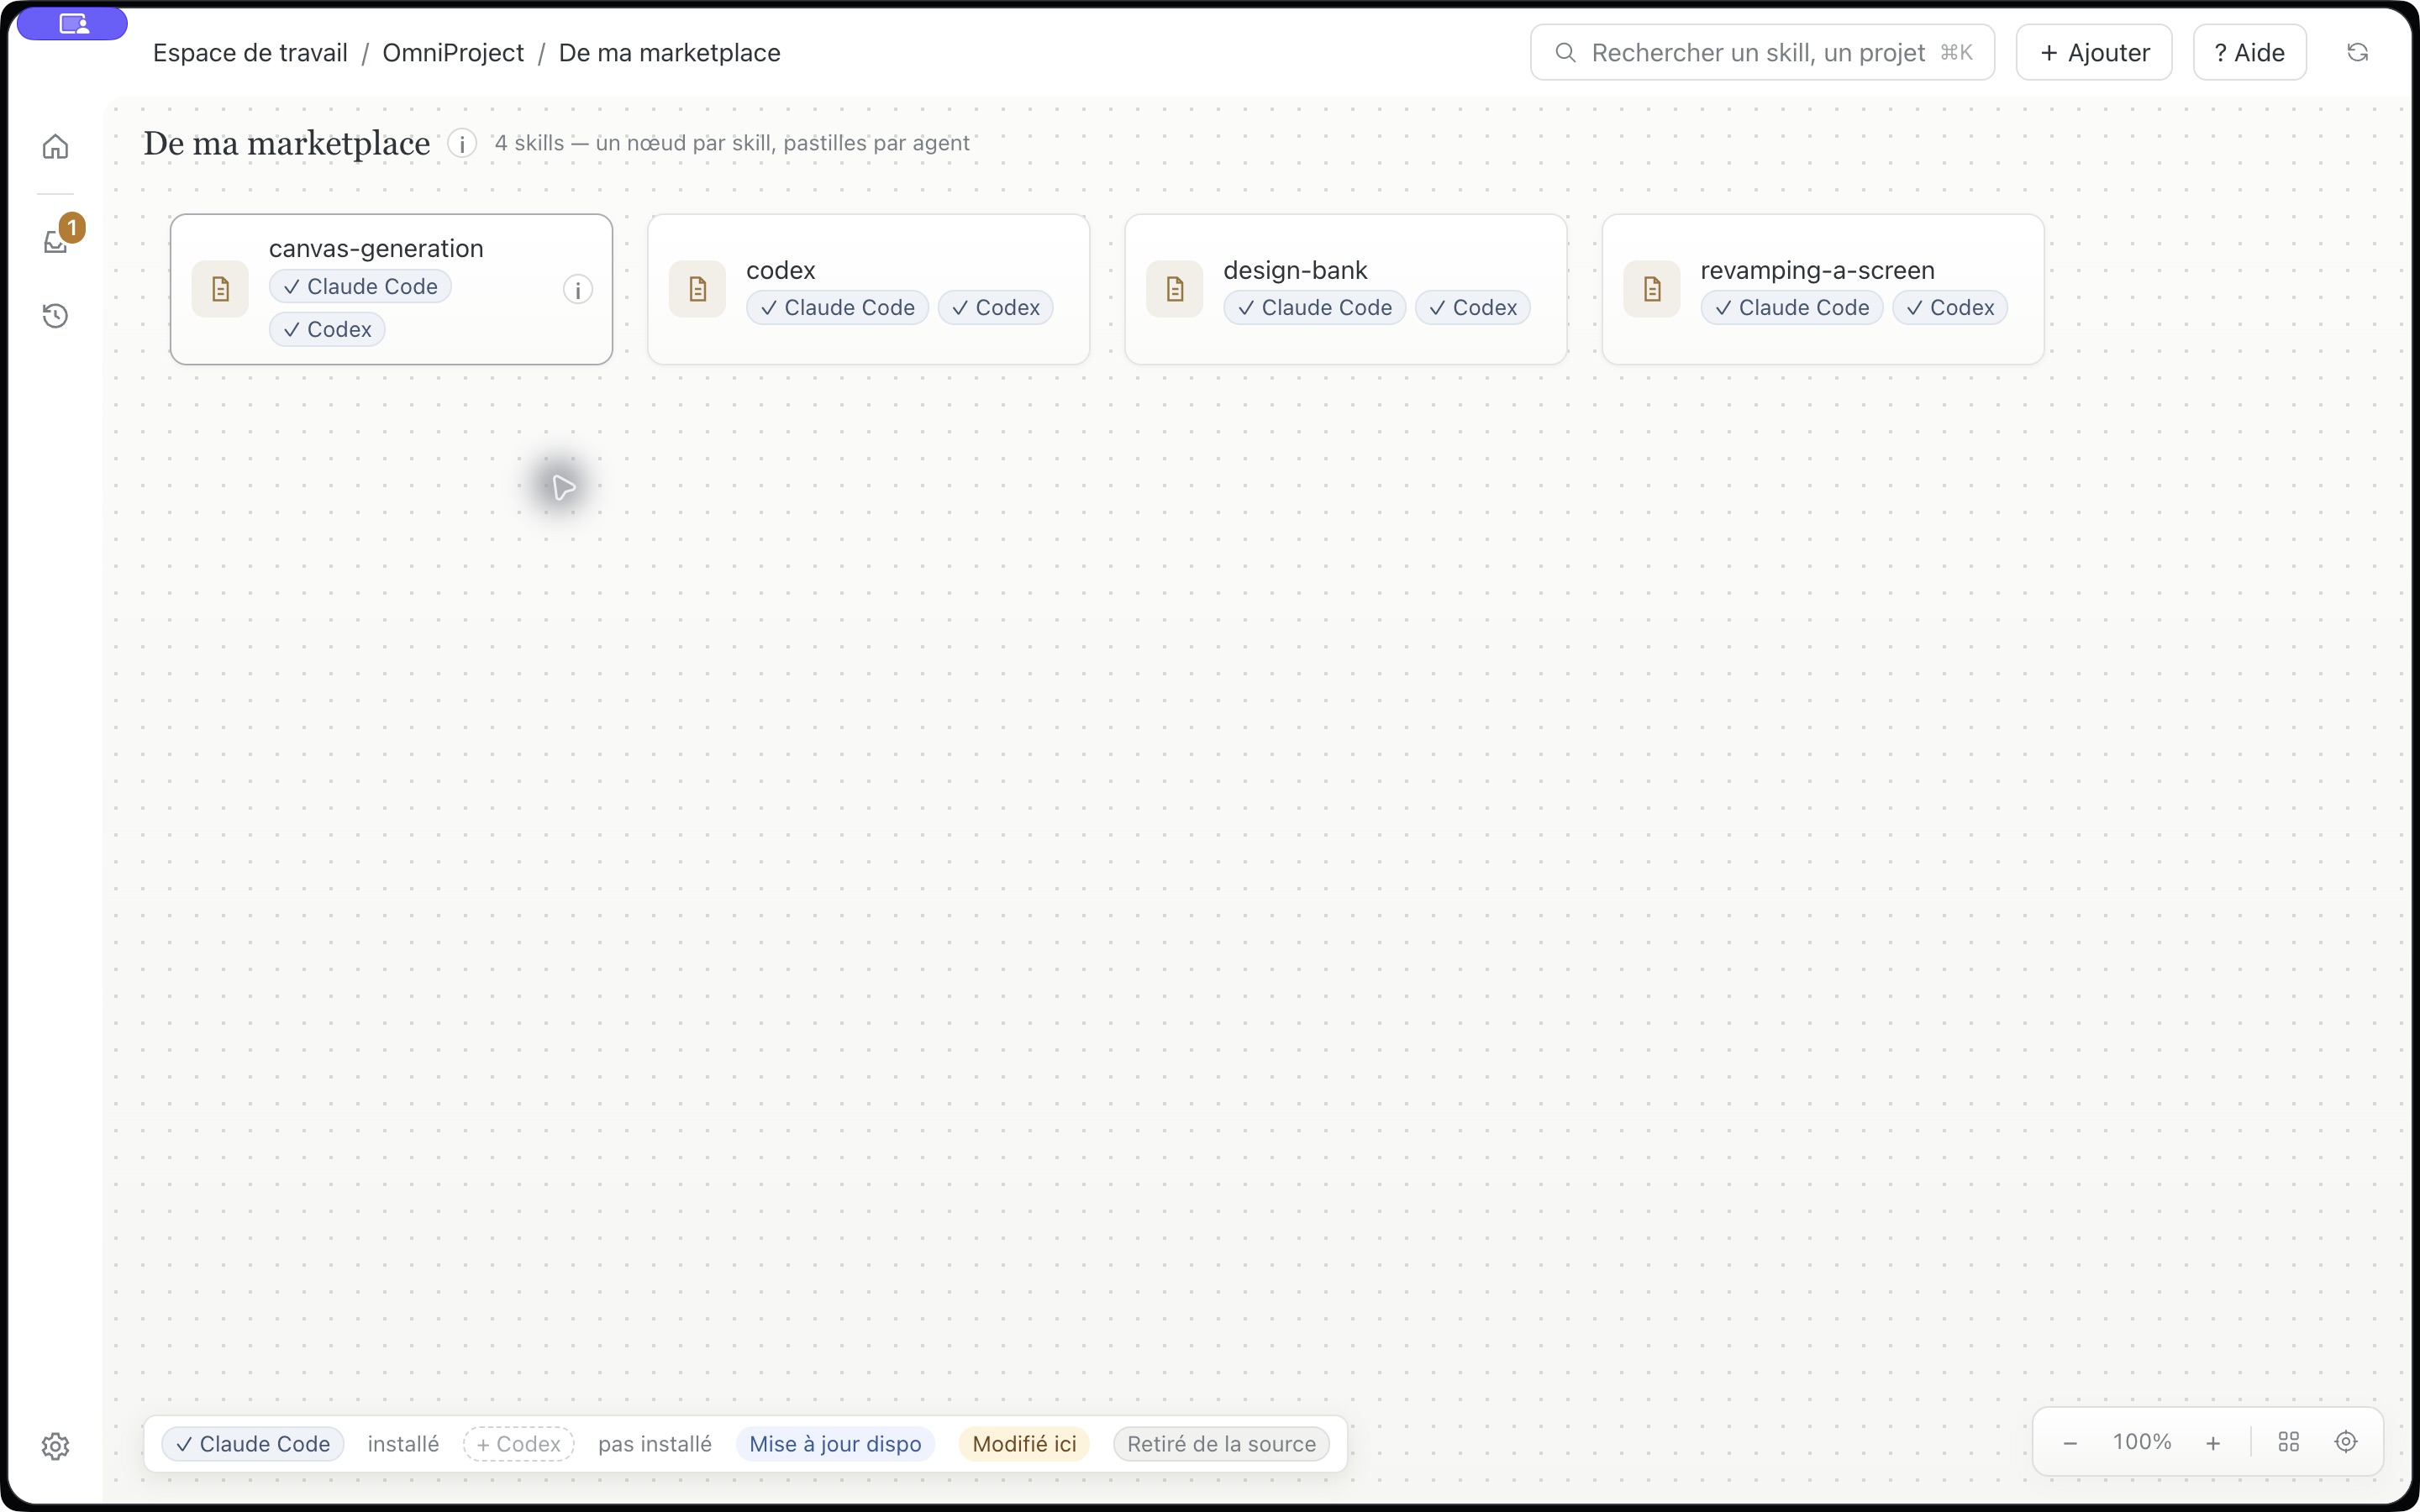Click De ma marketplace breadcrumb

point(669,53)
